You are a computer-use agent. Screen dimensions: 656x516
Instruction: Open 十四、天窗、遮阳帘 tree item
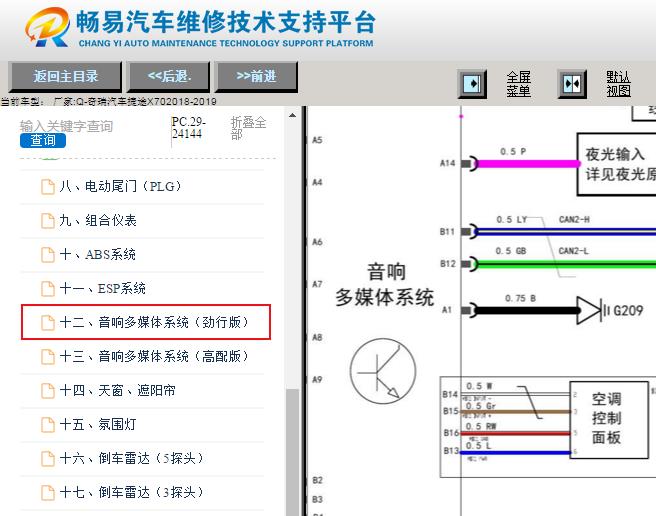142,390
